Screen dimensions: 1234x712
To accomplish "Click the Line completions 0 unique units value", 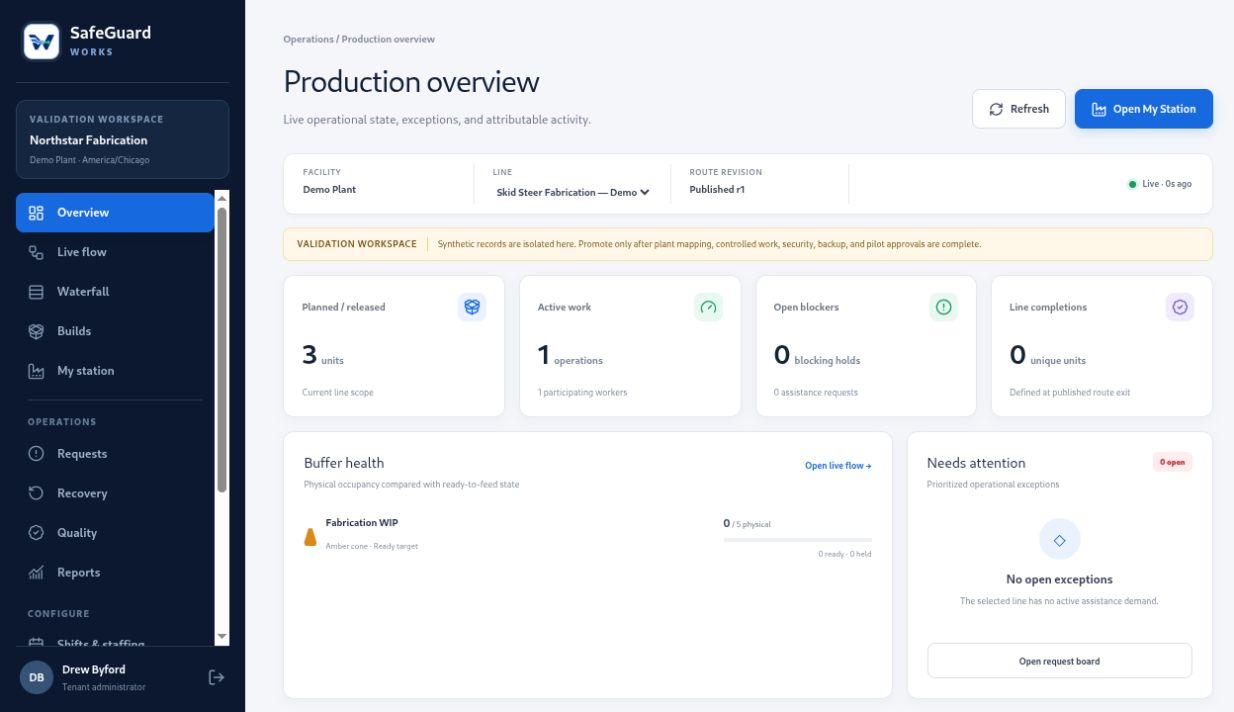I will coord(1048,355).
